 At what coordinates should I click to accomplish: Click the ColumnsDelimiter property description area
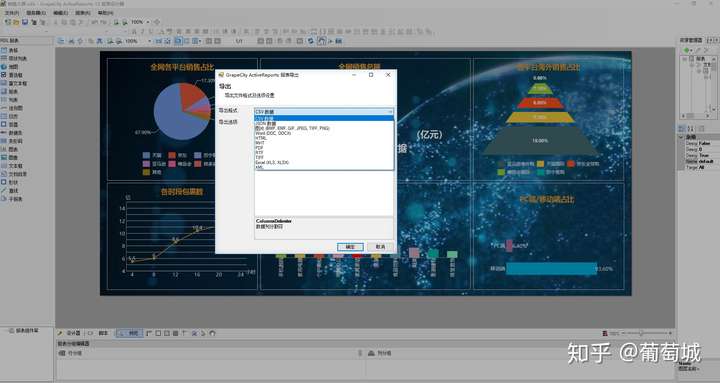coord(324,228)
